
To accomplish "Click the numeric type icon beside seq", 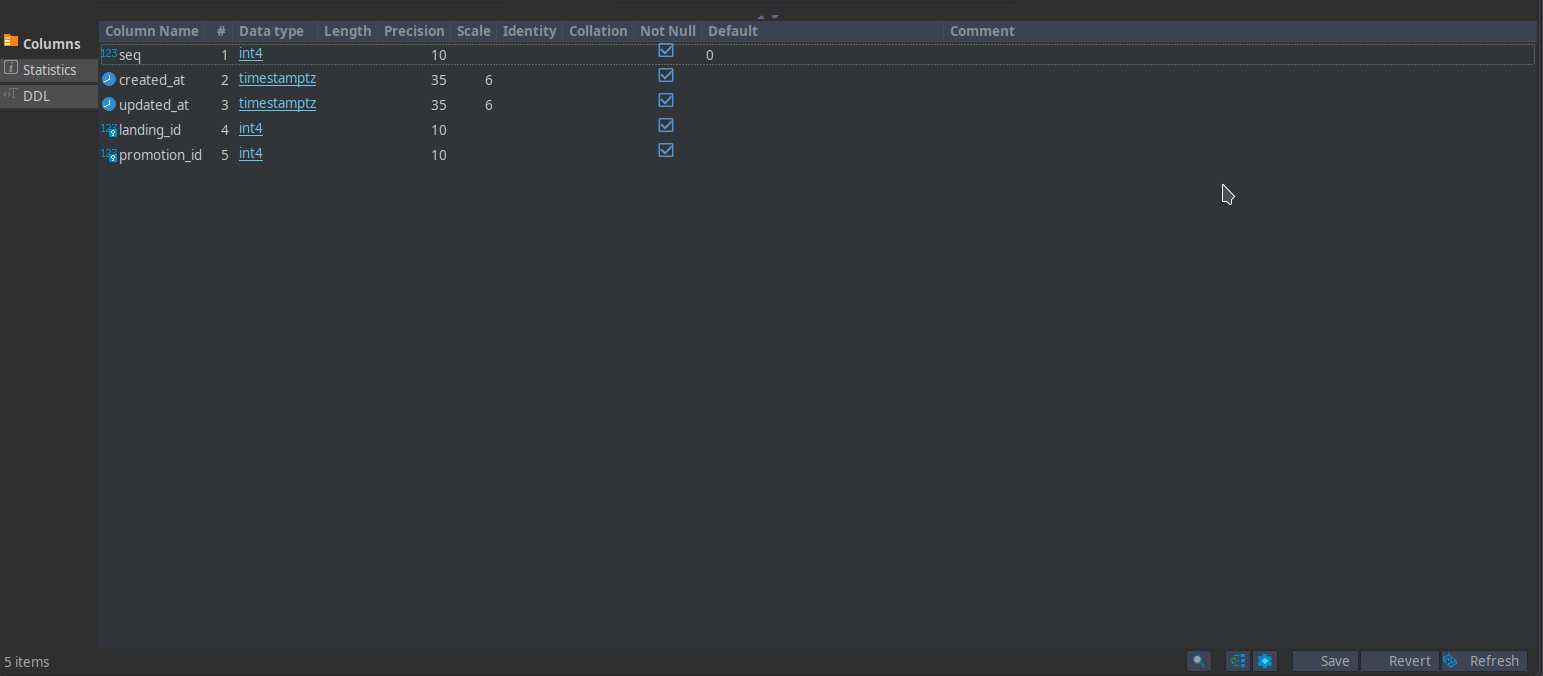I will (109, 54).
